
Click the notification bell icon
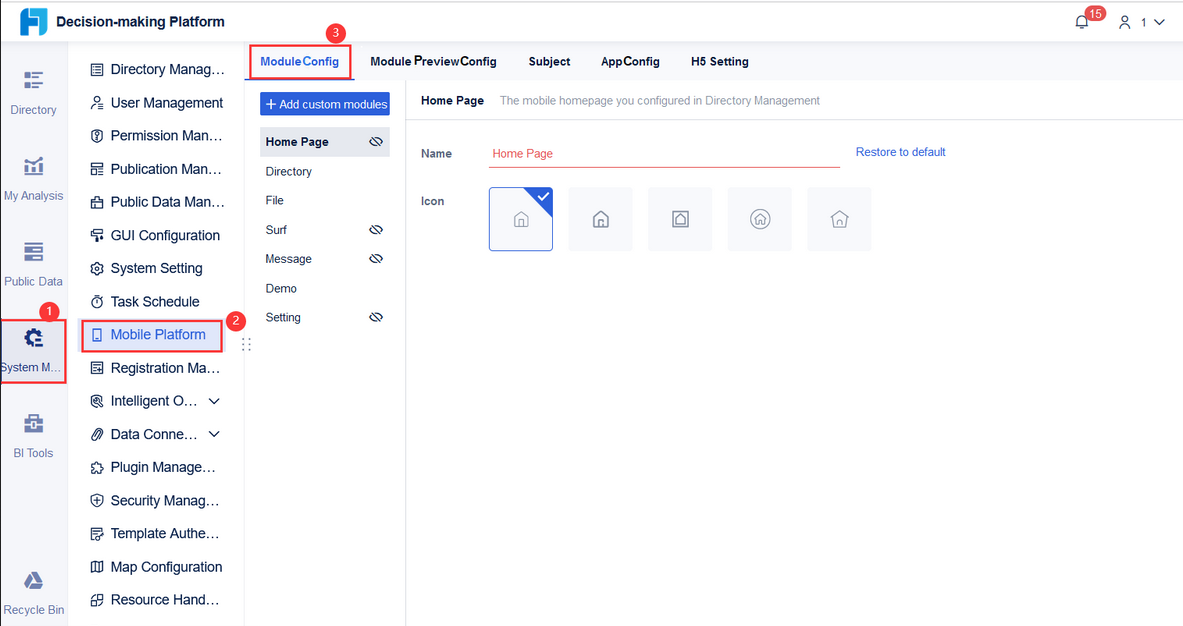click(1081, 21)
